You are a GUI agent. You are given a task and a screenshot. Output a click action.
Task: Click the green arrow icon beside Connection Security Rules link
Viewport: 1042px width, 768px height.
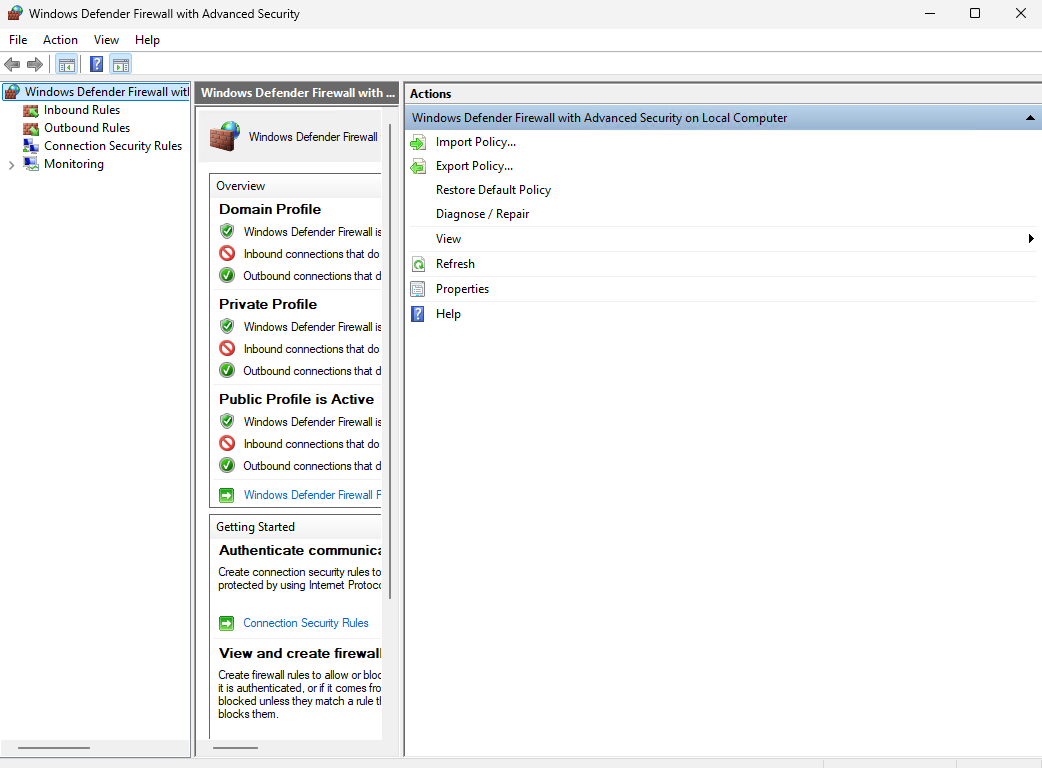coord(227,623)
